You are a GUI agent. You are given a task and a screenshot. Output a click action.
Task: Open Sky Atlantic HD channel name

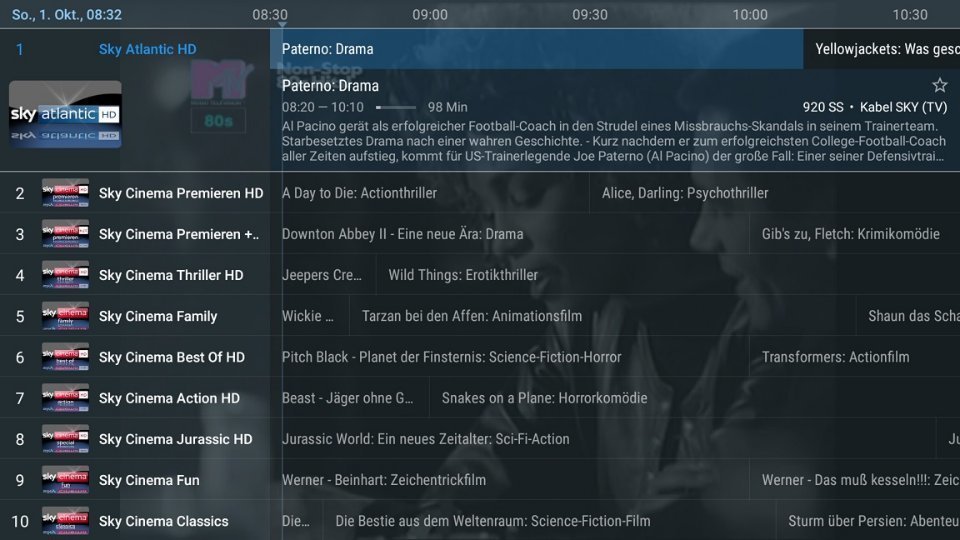(148, 49)
